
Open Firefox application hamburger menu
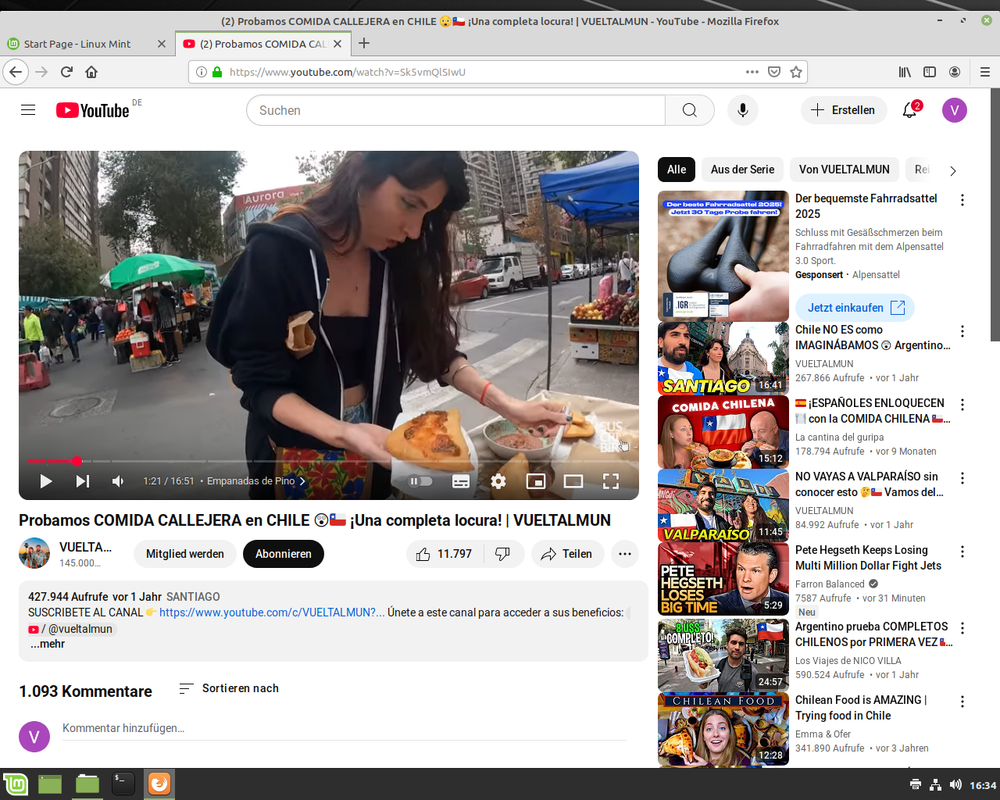tap(985, 72)
